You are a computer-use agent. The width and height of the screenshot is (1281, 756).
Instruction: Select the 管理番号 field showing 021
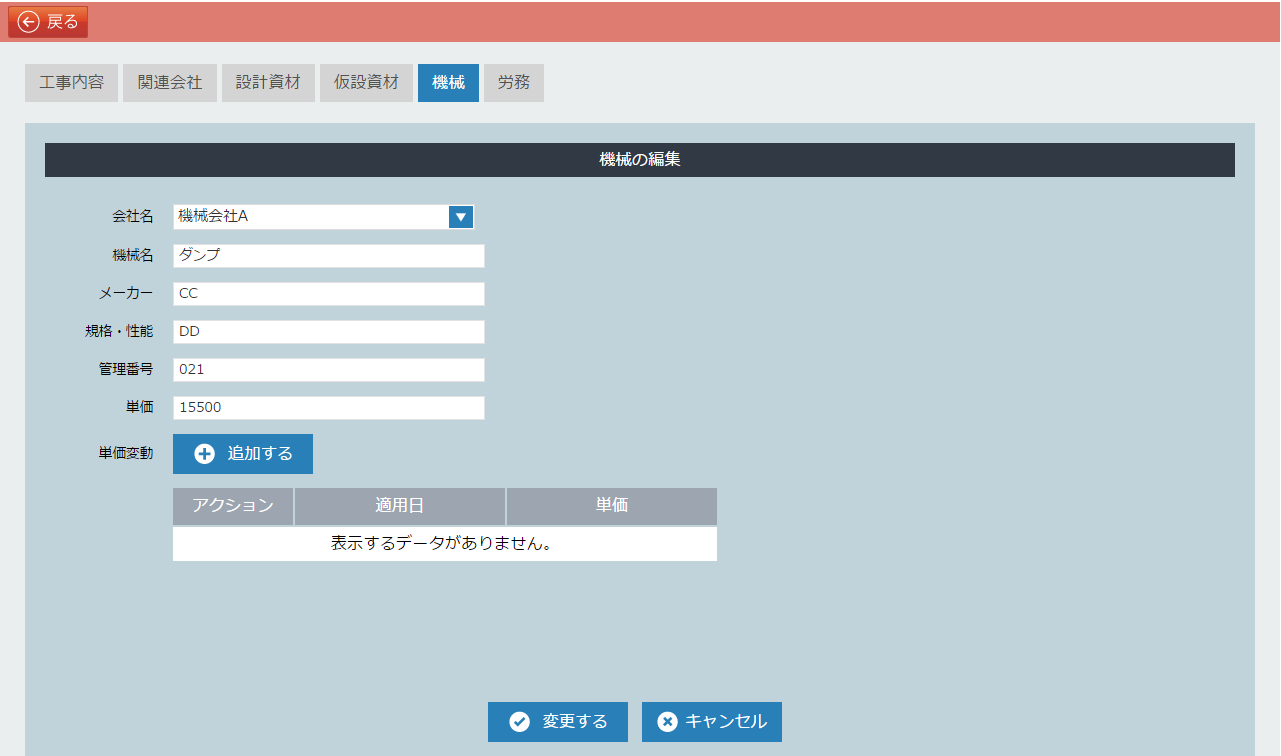(x=329, y=370)
